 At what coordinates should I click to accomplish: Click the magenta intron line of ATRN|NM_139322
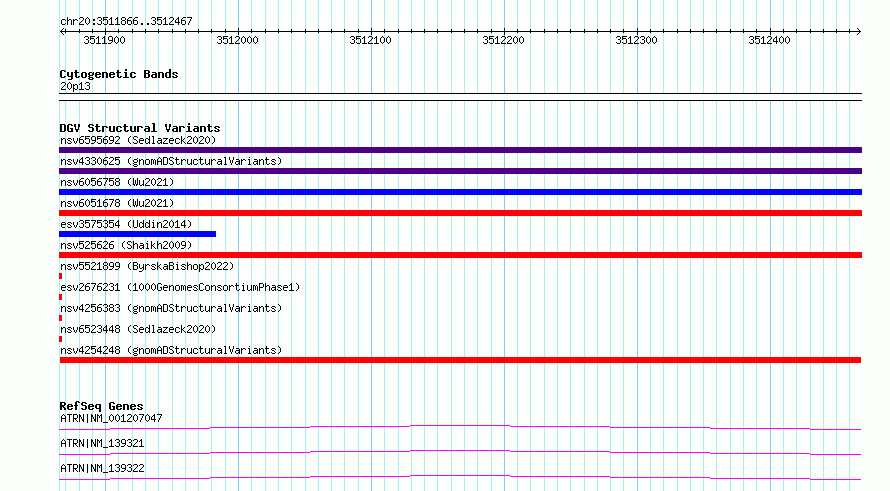[460, 476]
